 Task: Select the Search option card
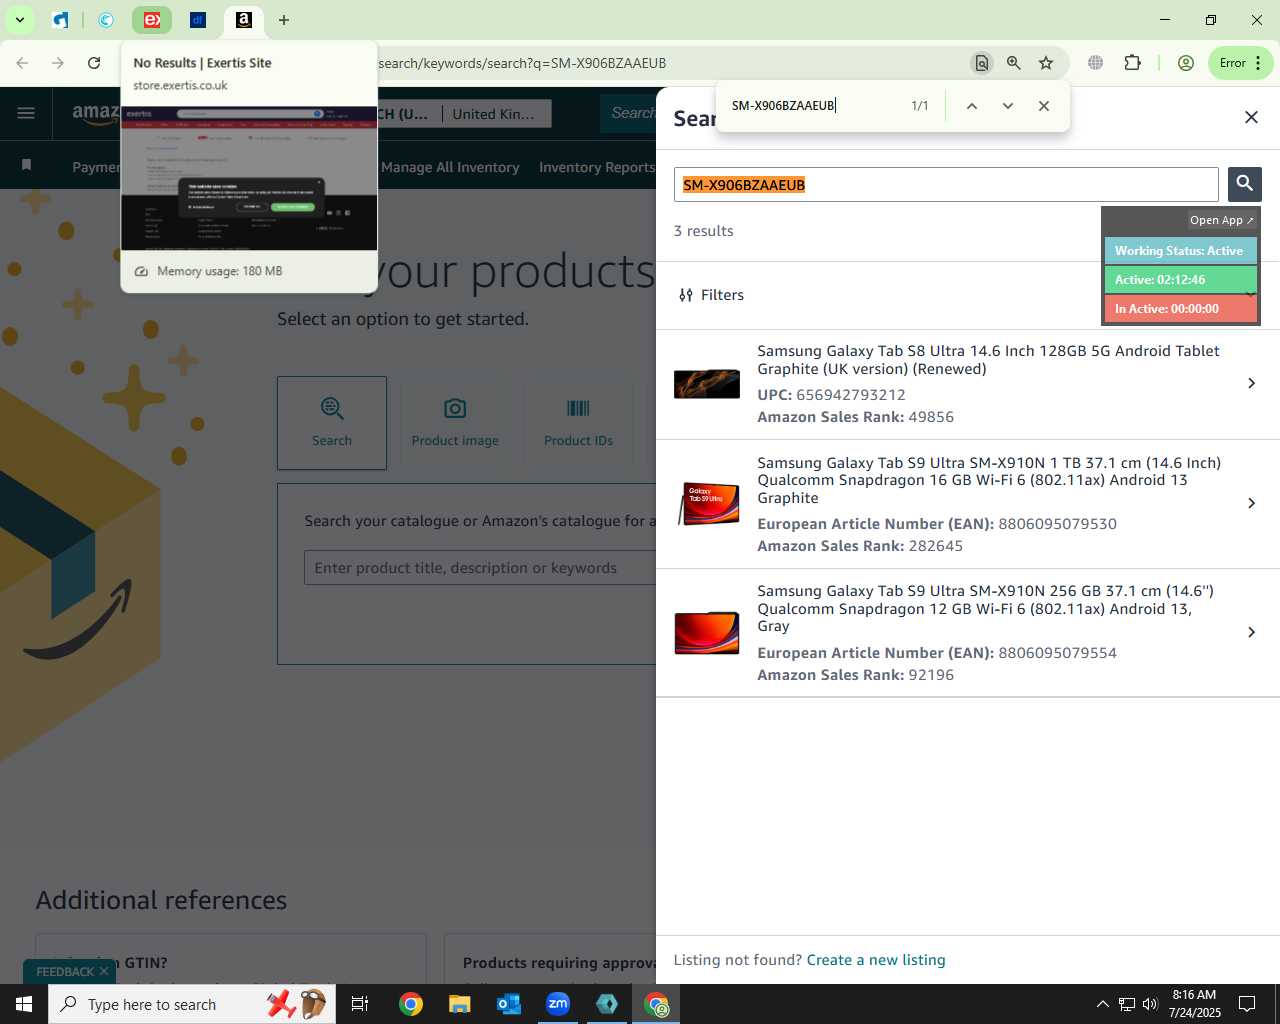click(332, 423)
